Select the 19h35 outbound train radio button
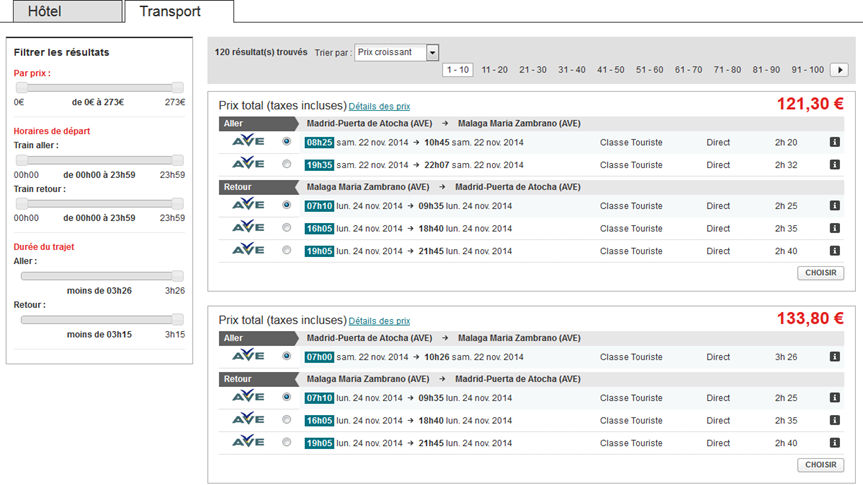This screenshot has width=863, height=485. pos(287,164)
